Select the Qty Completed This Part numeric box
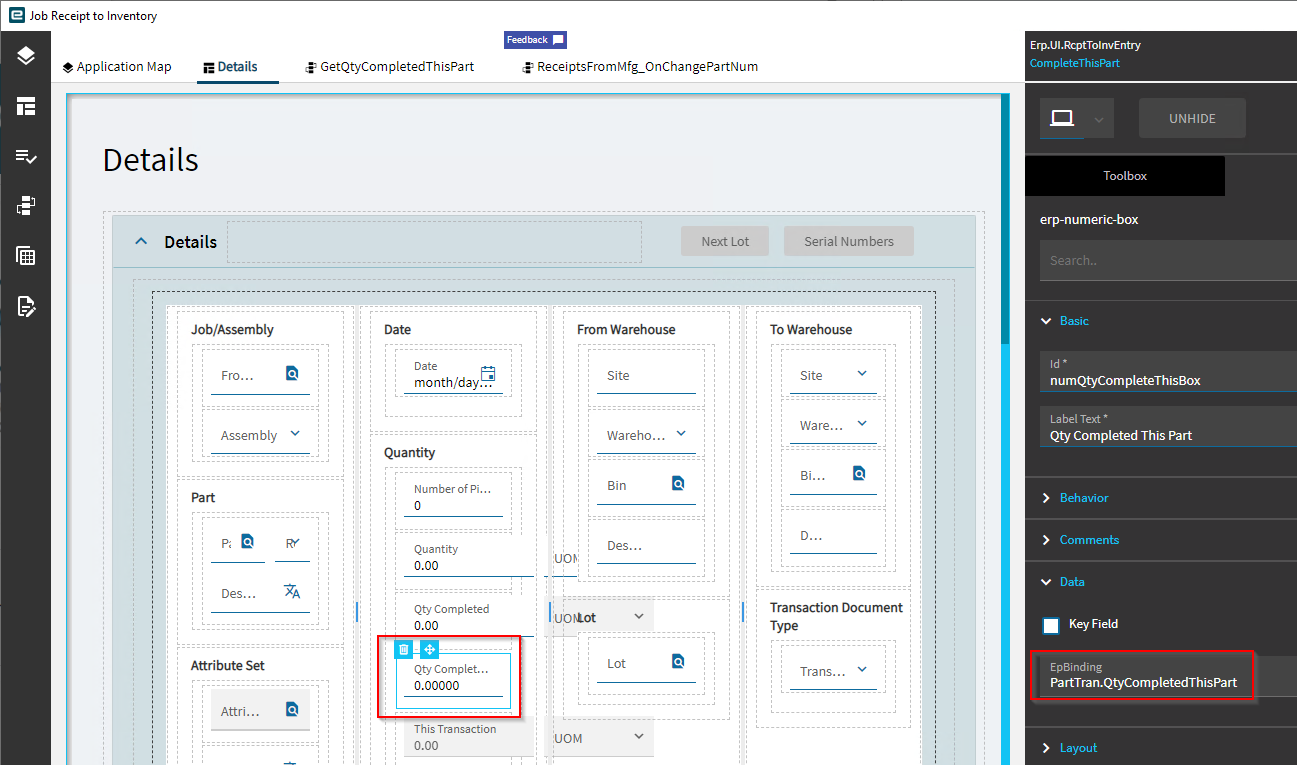This screenshot has height=765, width=1297. pos(453,681)
